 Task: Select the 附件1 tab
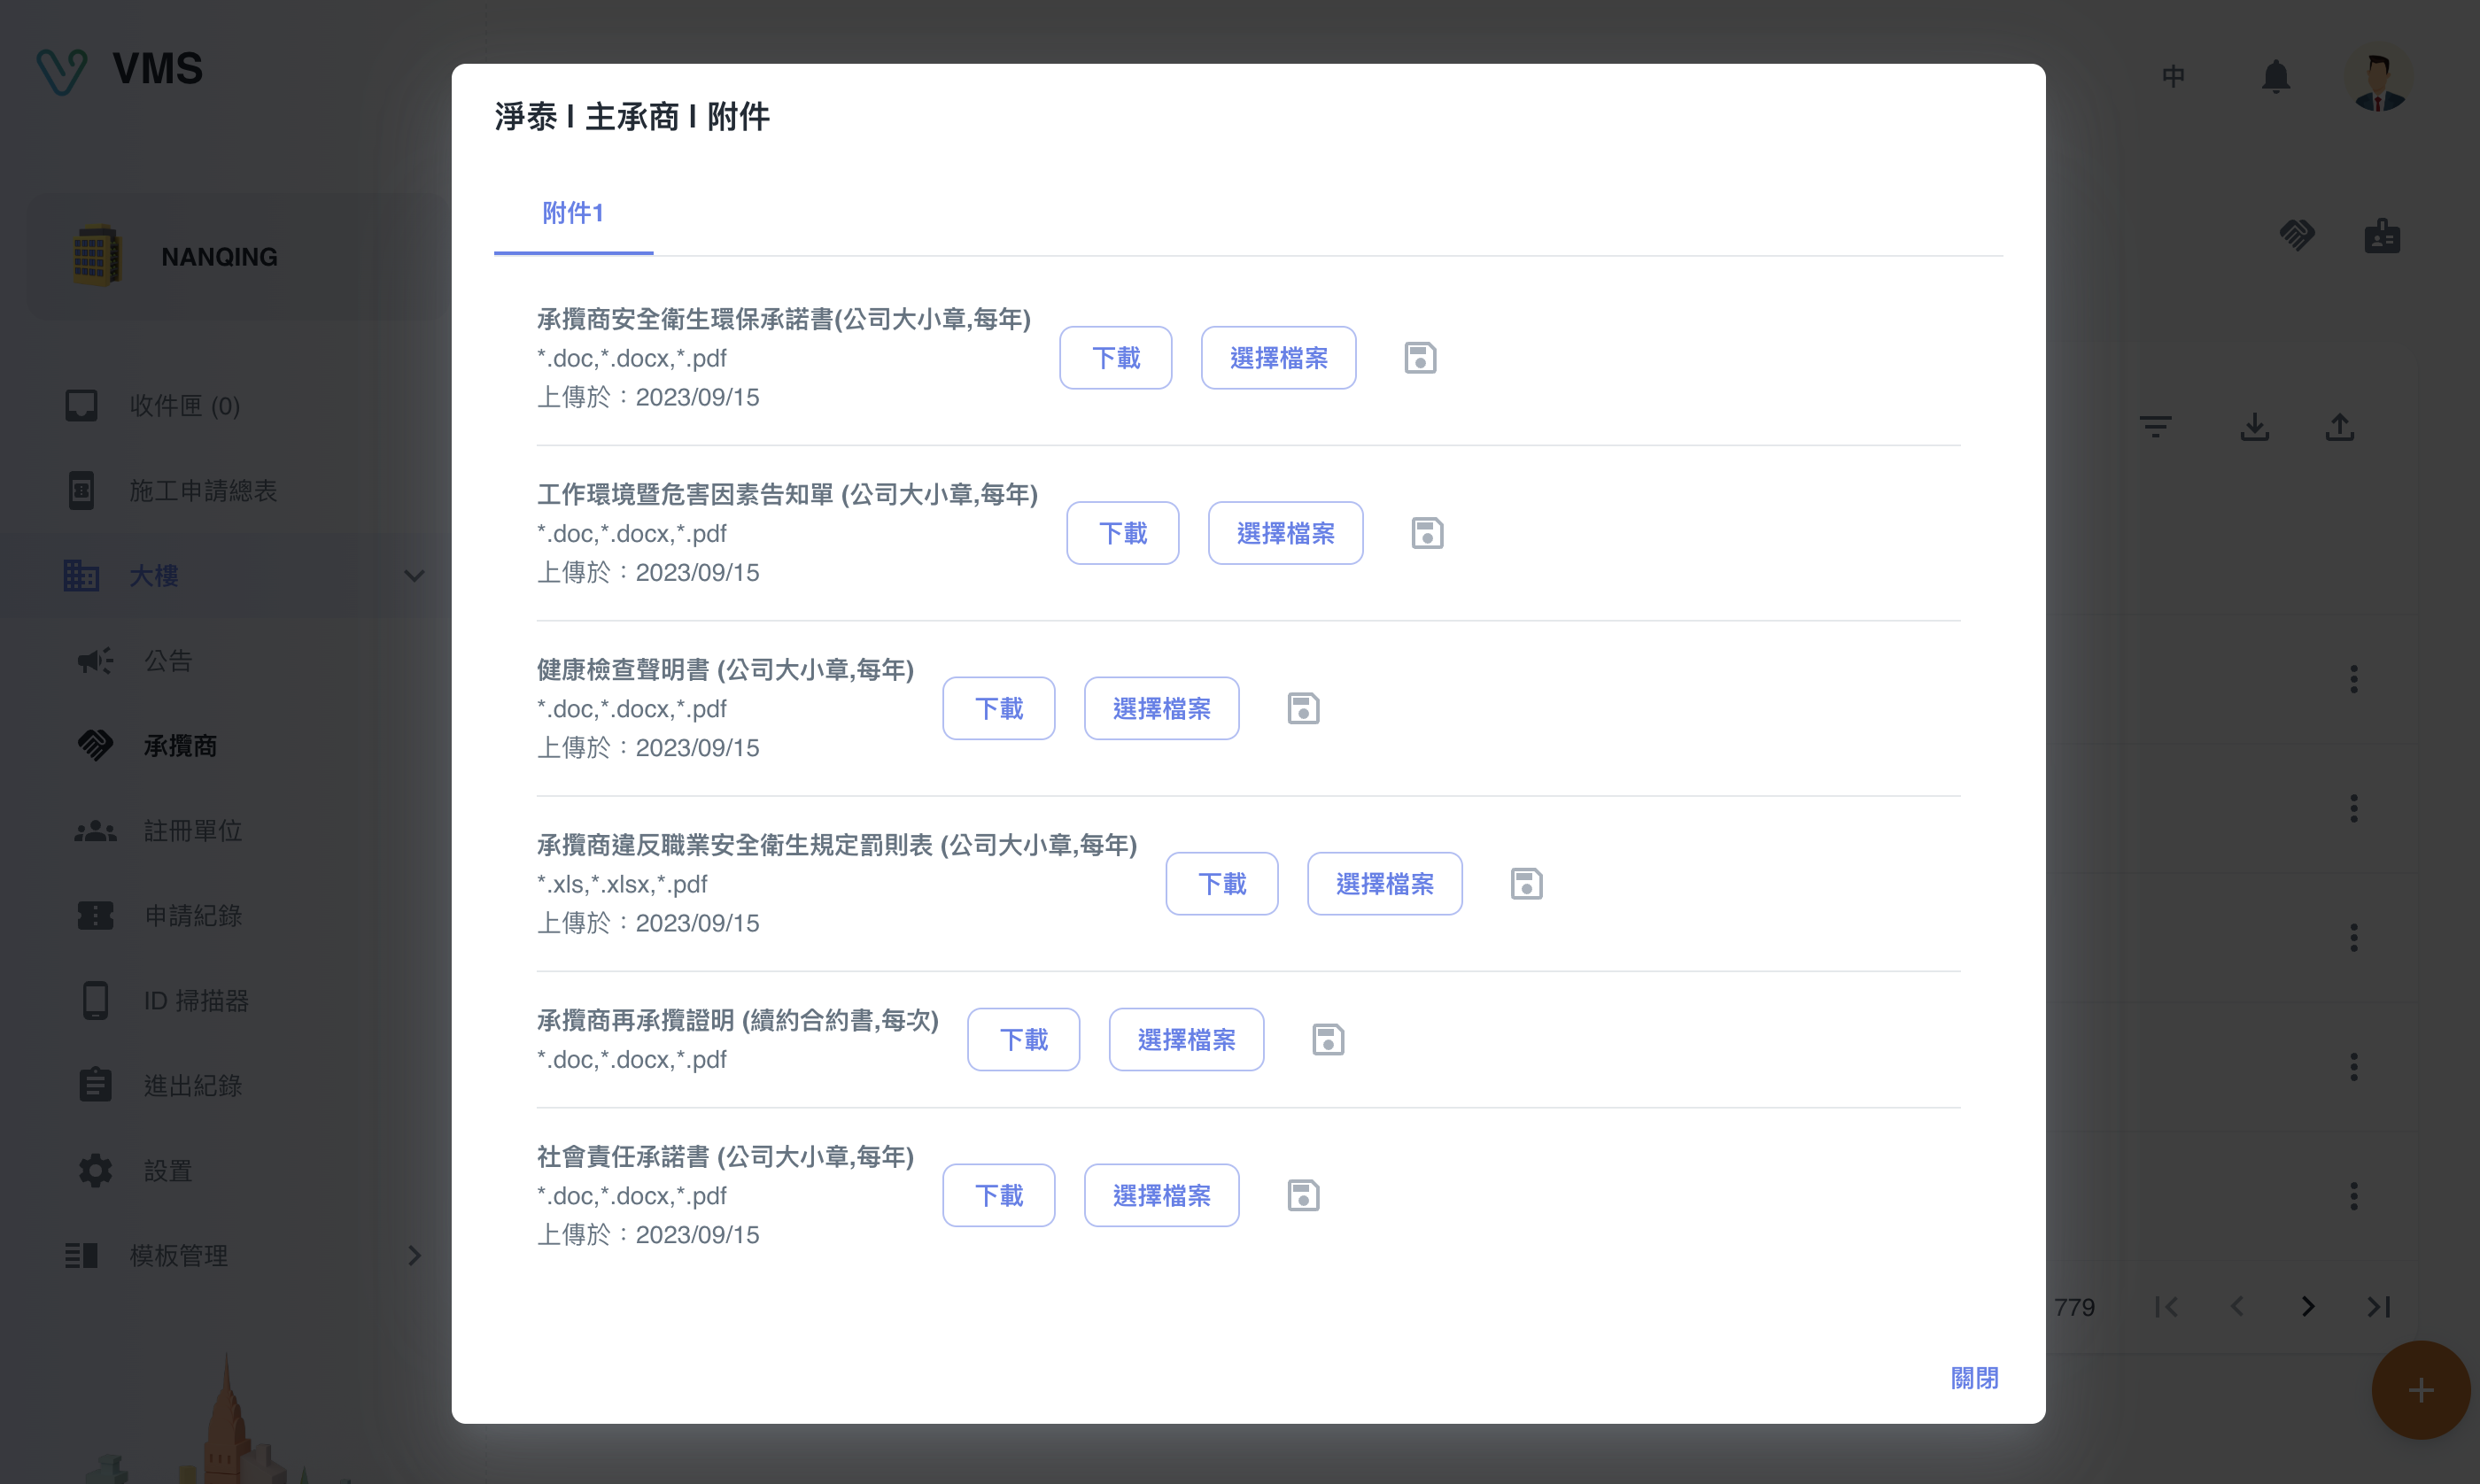[x=573, y=213]
